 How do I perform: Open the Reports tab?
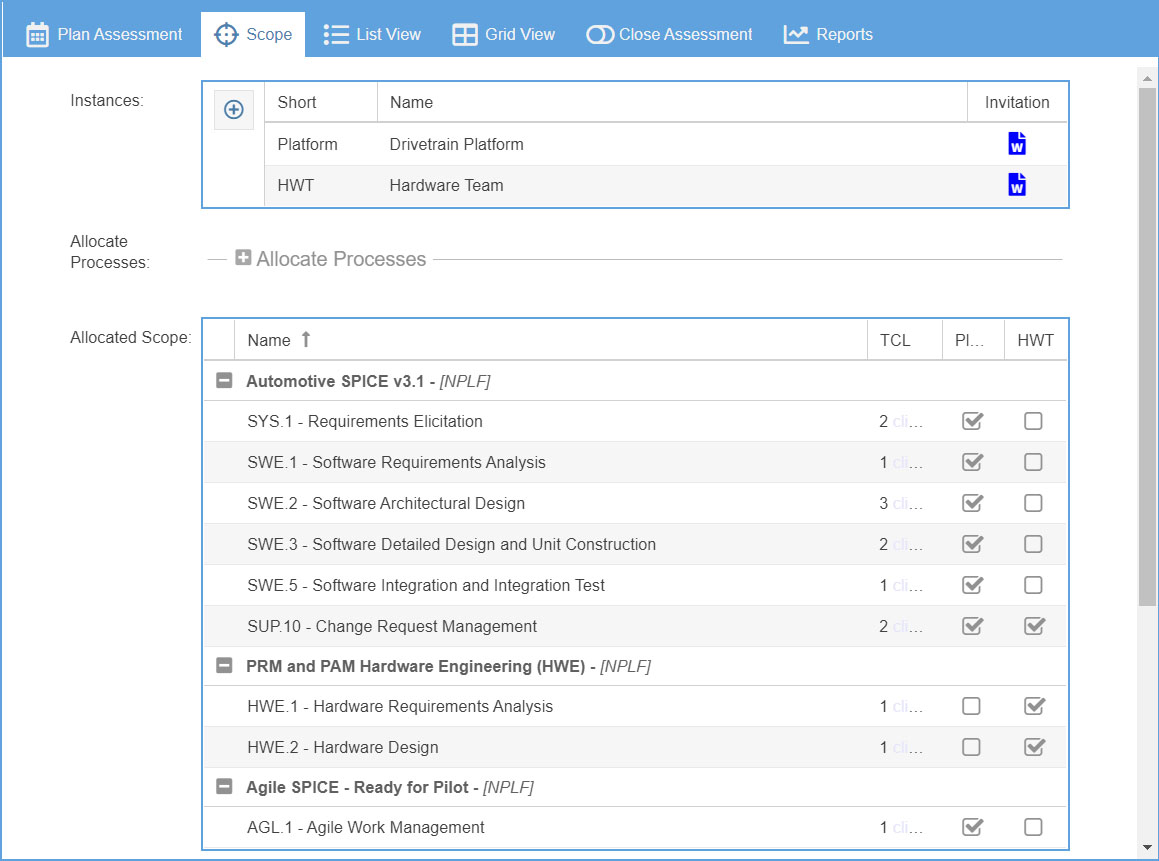pos(829,35)
